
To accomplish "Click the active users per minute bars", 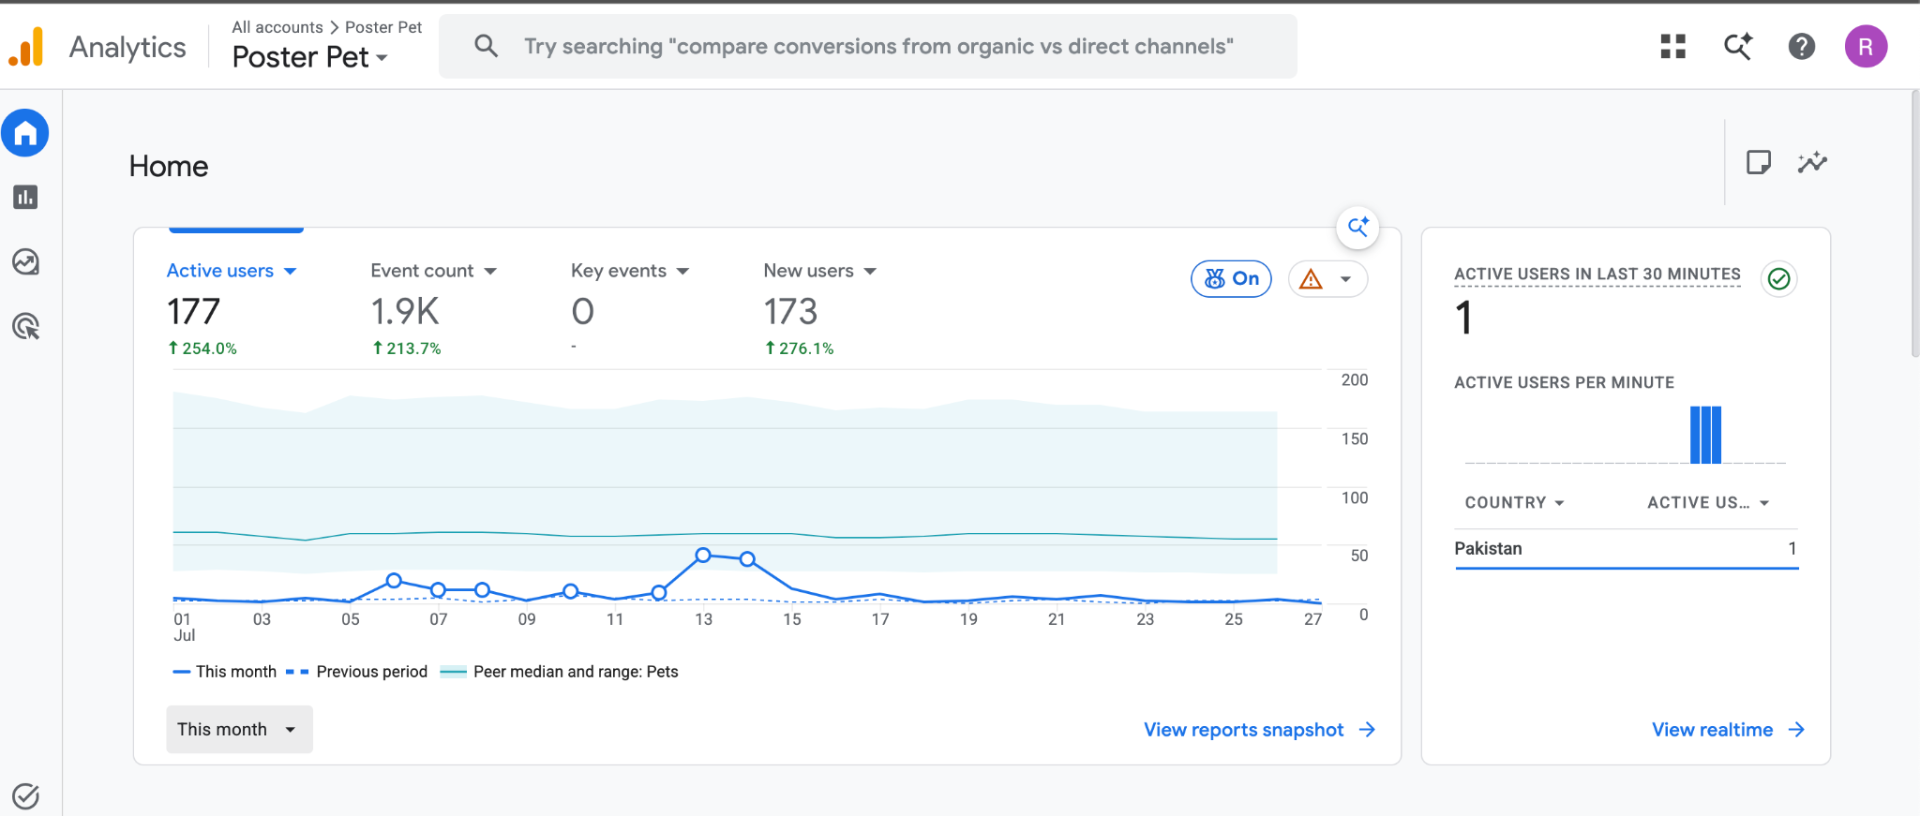I will [1705, 435].
